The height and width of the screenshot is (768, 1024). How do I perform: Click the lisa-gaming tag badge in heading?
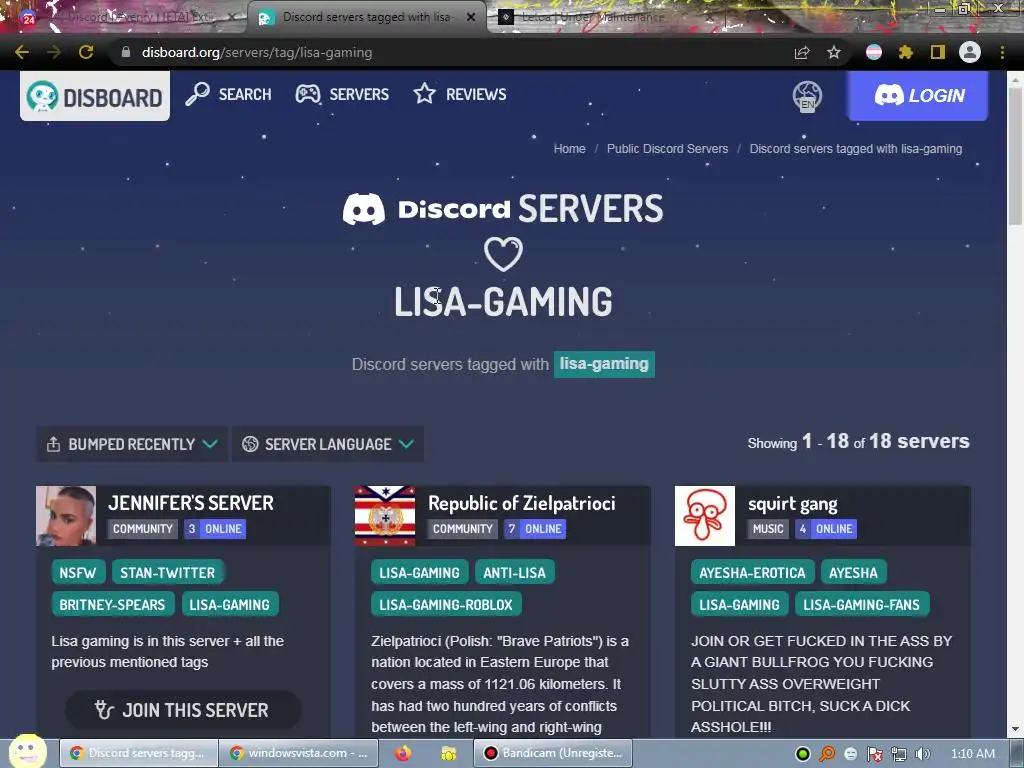click(x=604, y=364)
